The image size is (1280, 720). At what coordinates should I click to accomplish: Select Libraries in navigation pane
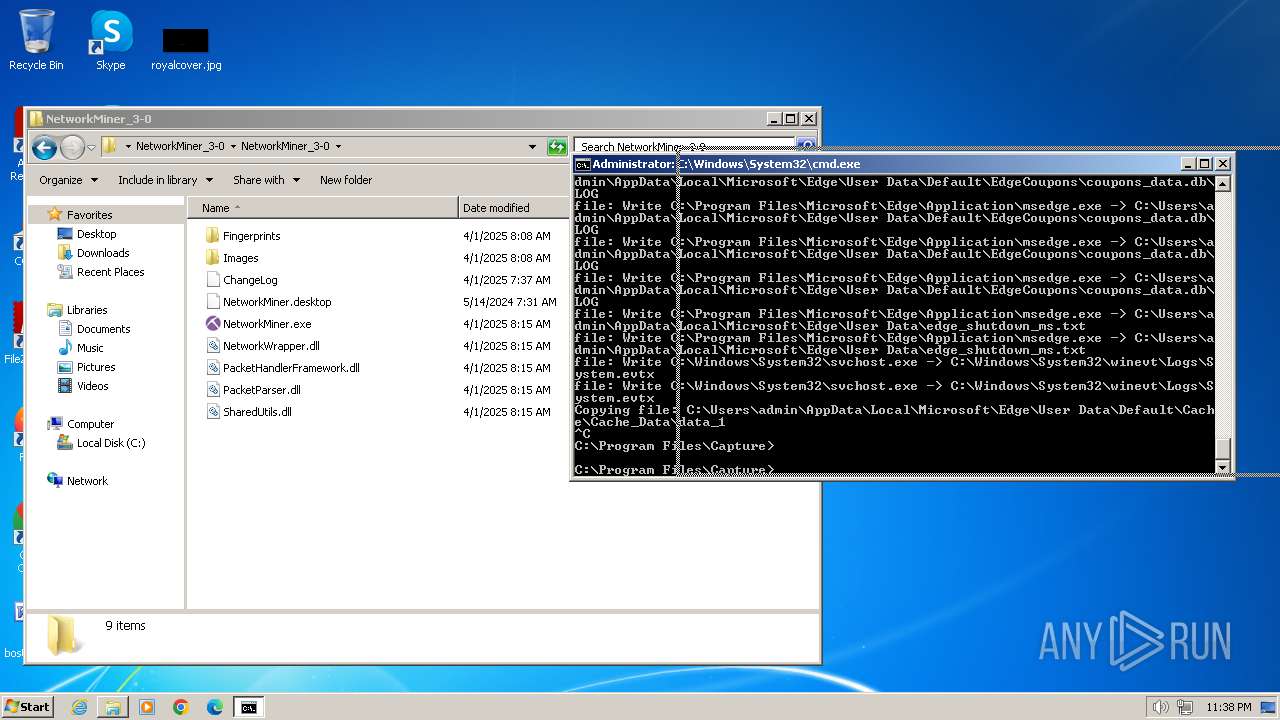[x=86, y=310]
